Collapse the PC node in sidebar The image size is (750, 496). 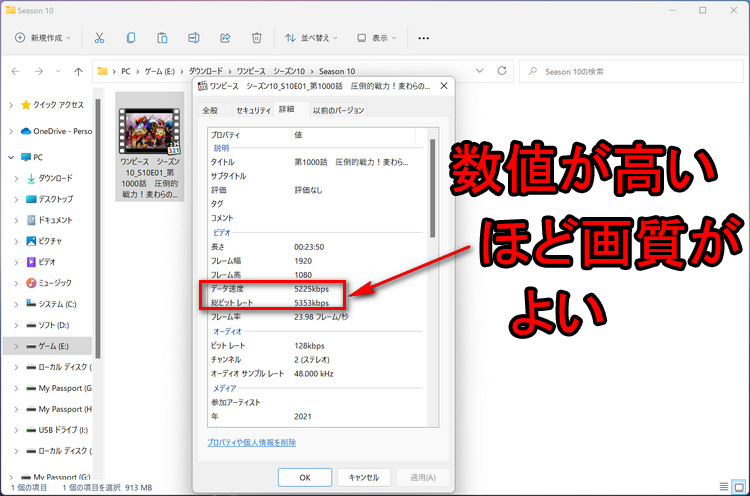pyautogui.click(x=11, y=157)
